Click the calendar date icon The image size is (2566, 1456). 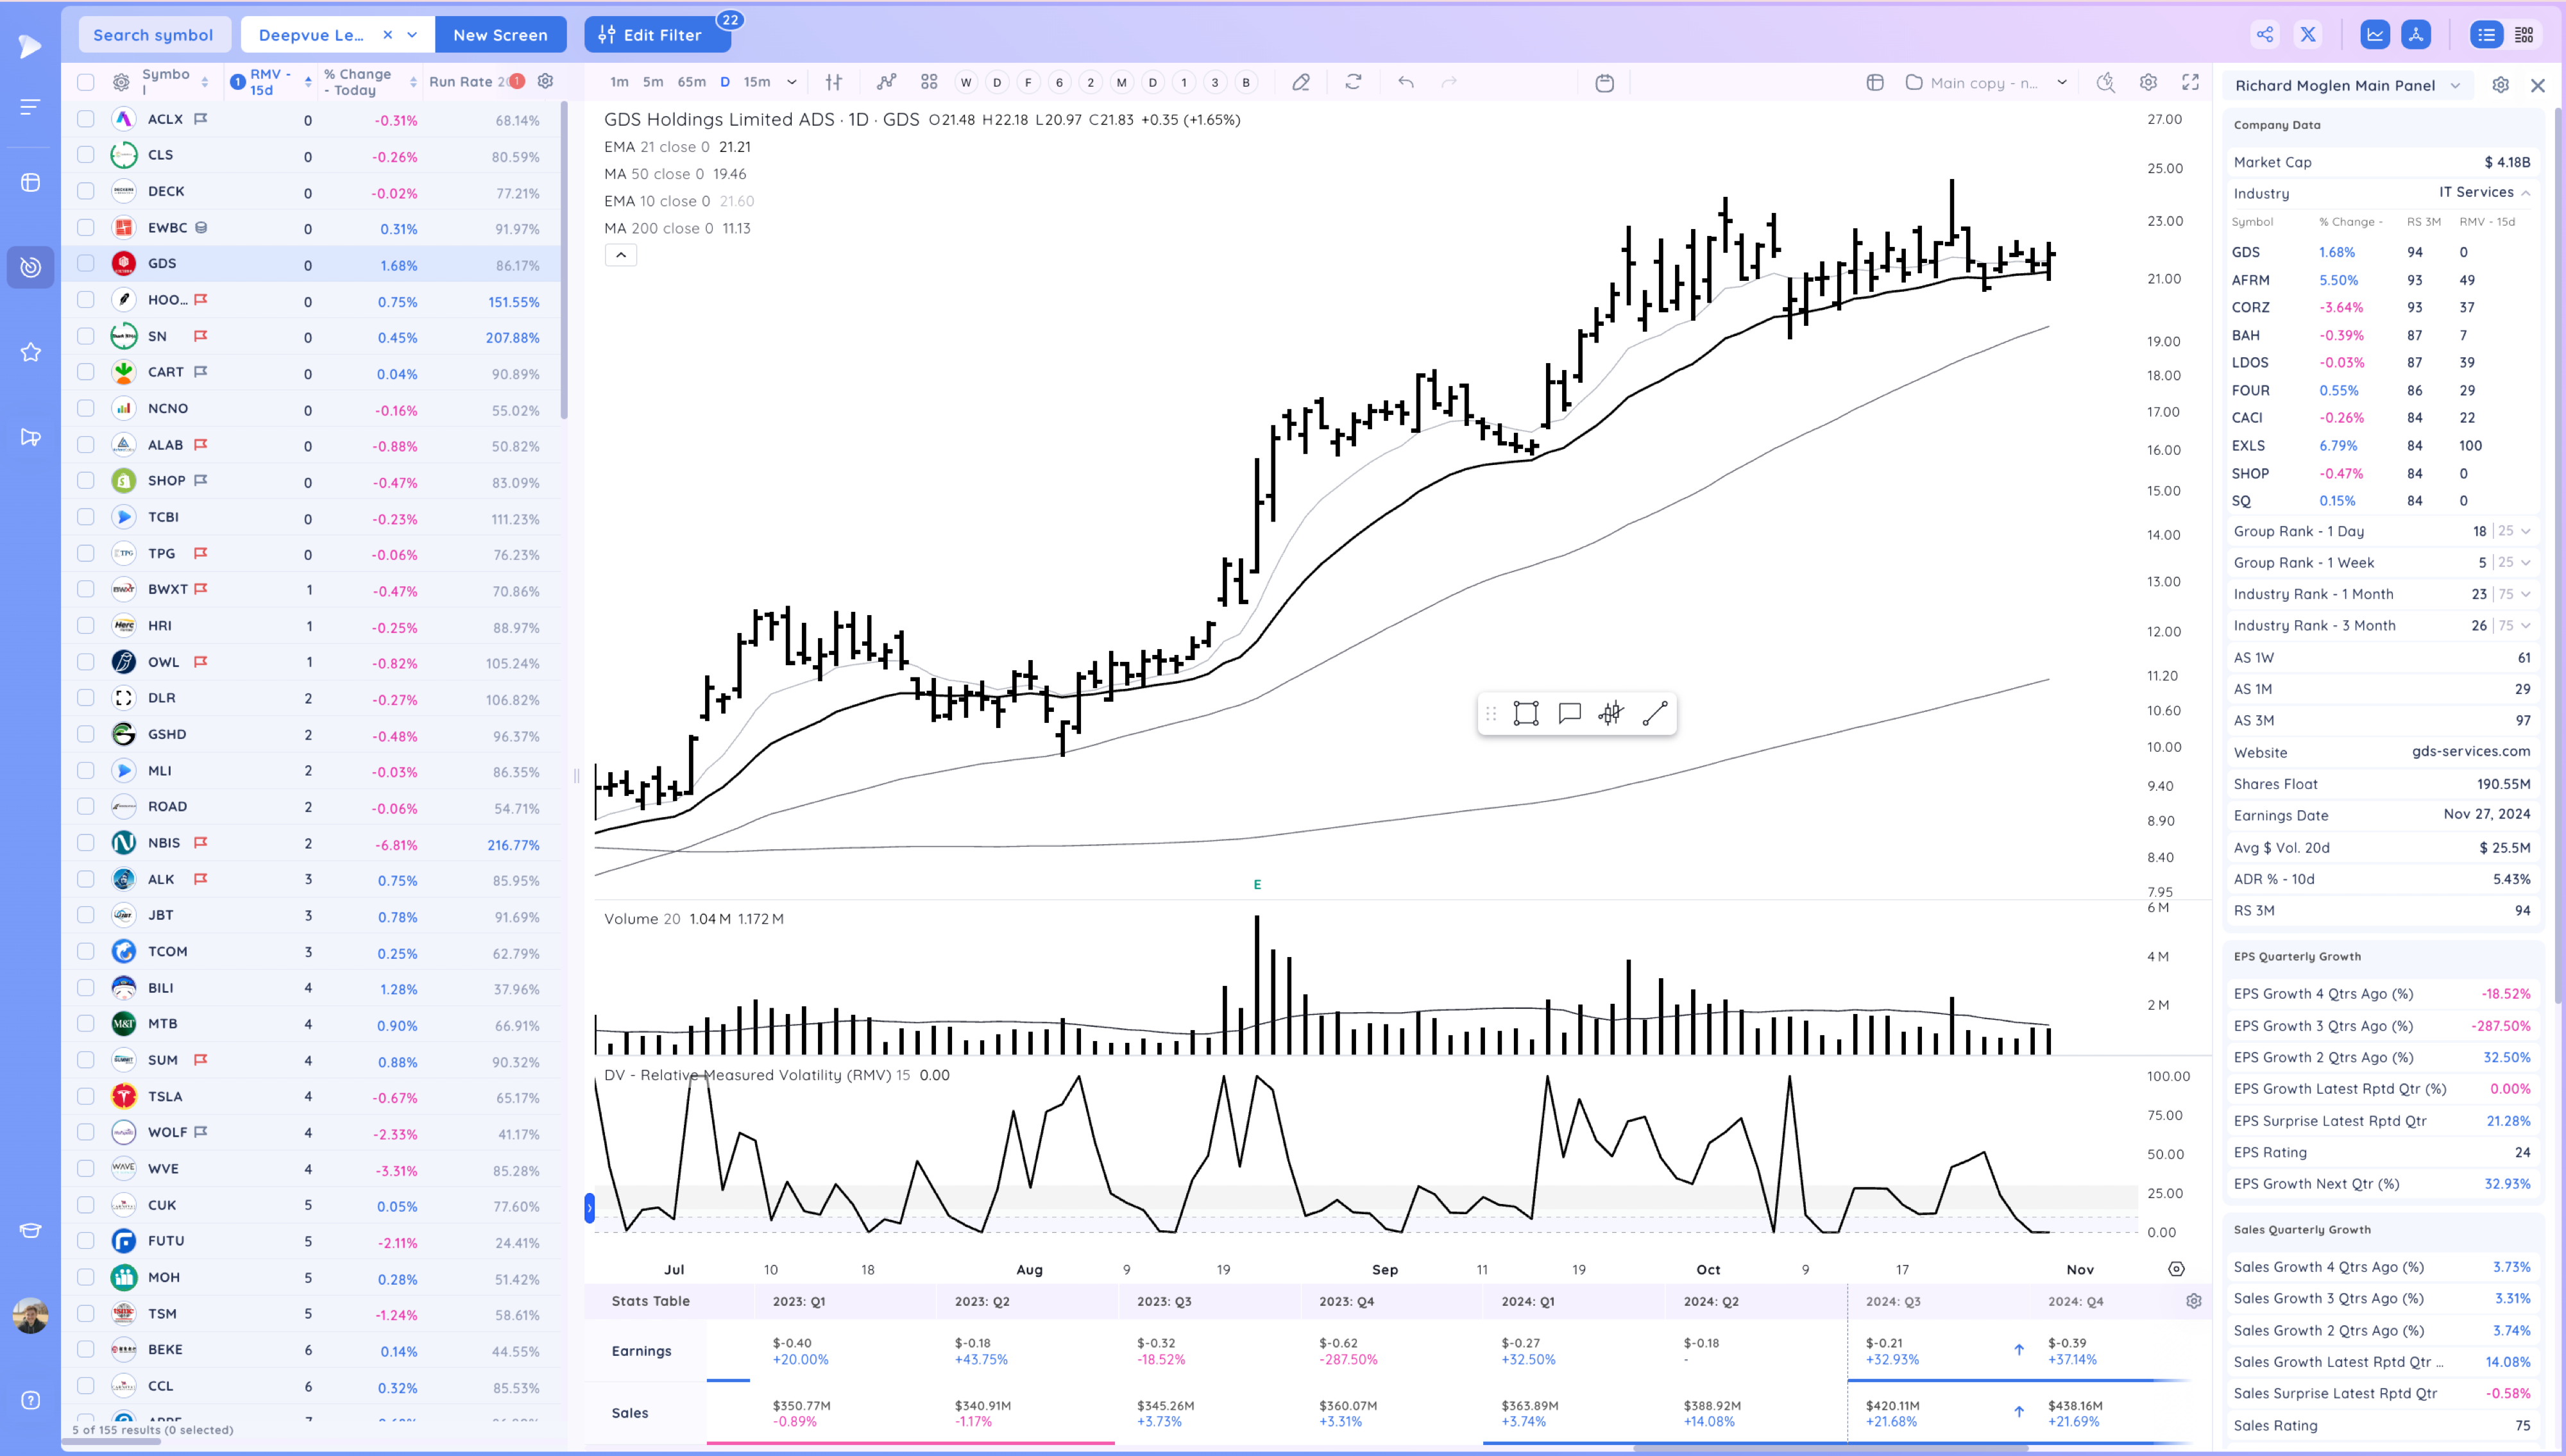1604,83
